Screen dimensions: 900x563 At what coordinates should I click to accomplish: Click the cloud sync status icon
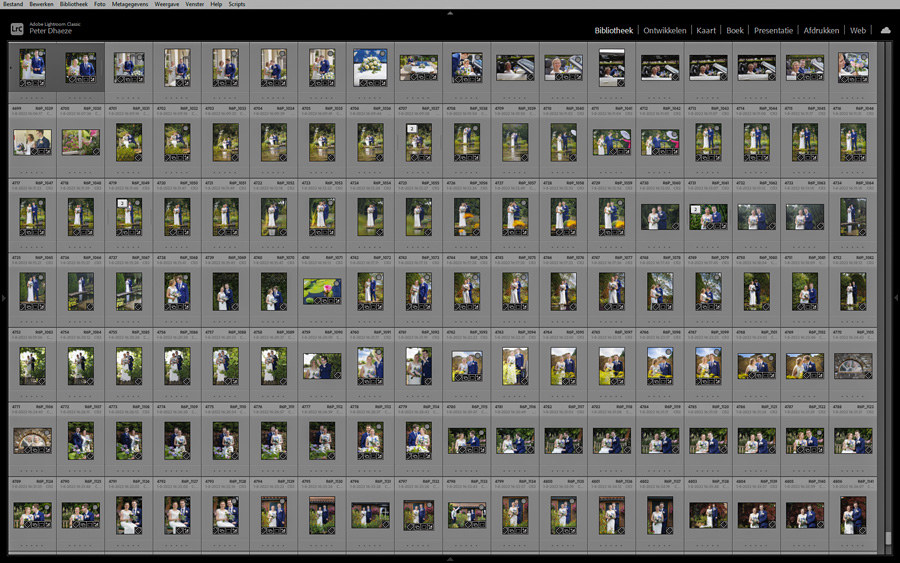(x=885, y=31)
